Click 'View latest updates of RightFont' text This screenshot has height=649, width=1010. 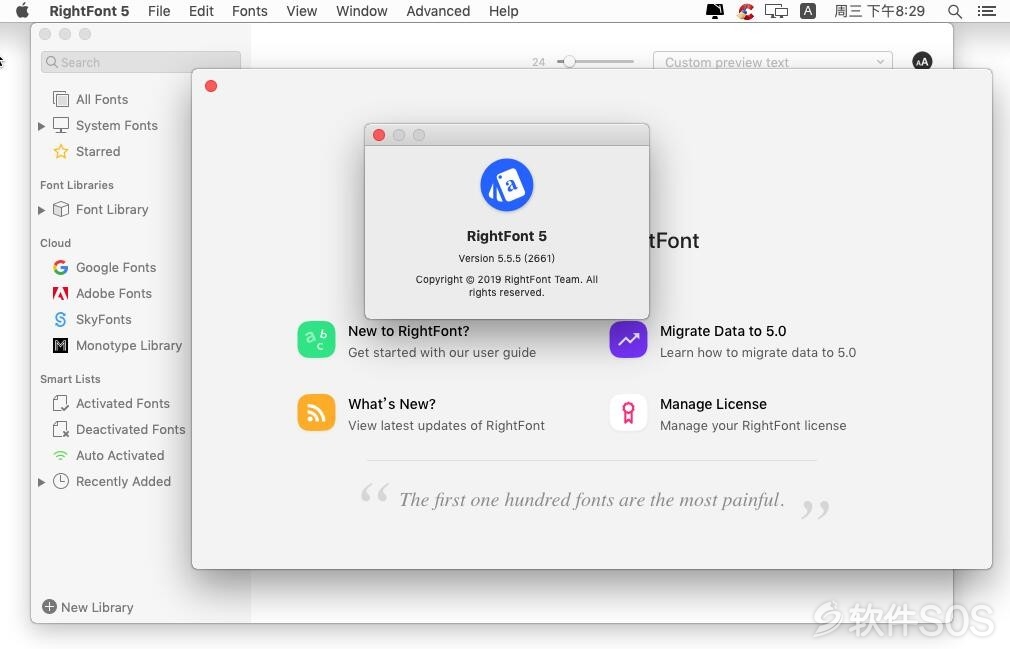tap(446, 426)
